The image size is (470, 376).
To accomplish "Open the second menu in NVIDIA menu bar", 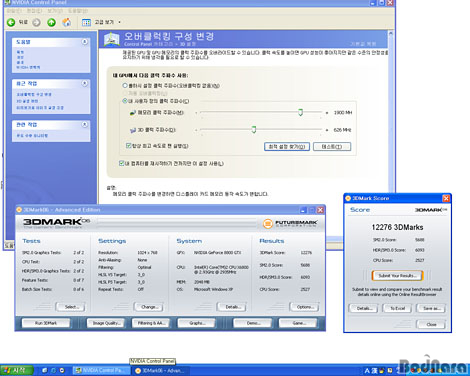I will tap(35, 11).
